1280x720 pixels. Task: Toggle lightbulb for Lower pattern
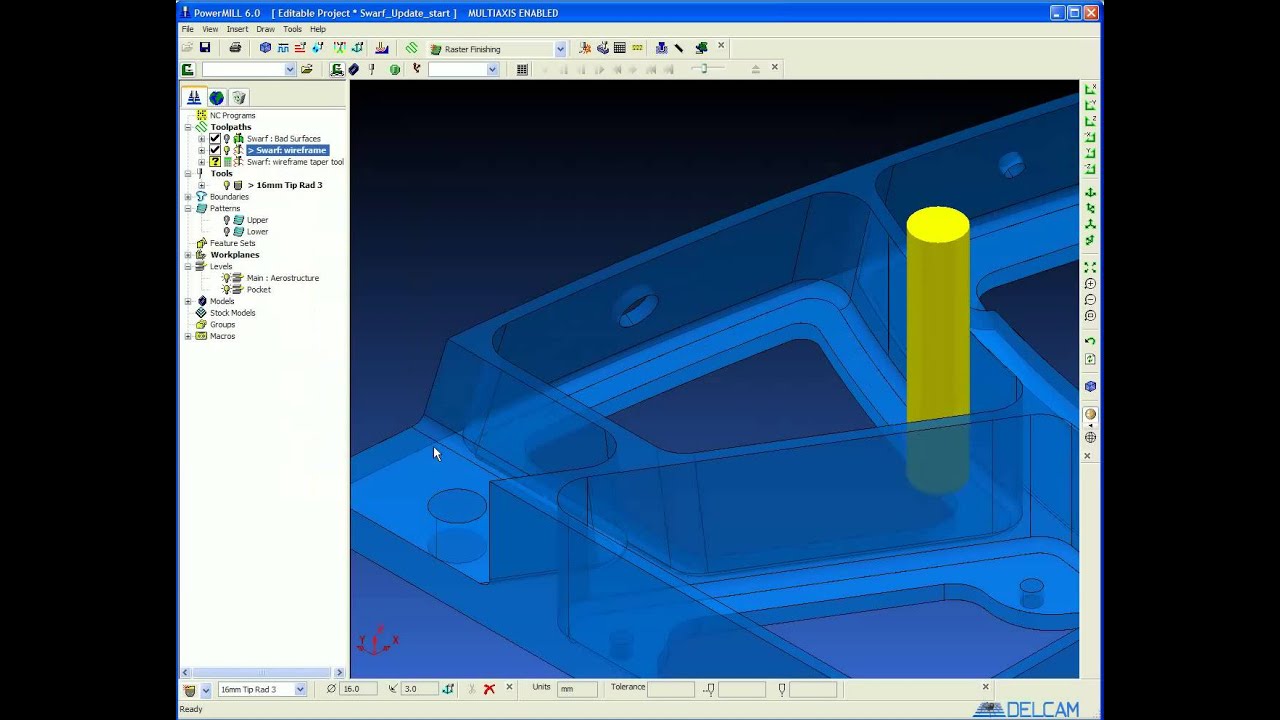pos(227,231)
